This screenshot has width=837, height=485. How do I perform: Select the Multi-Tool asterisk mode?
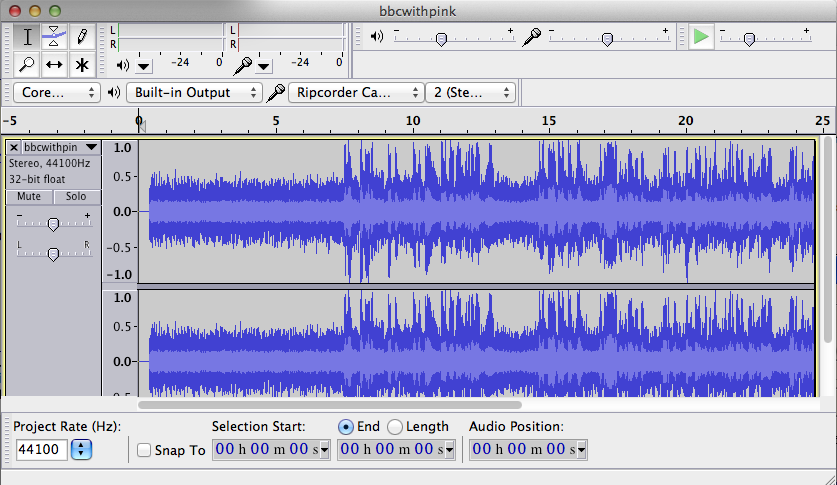(x=82, y=65)
